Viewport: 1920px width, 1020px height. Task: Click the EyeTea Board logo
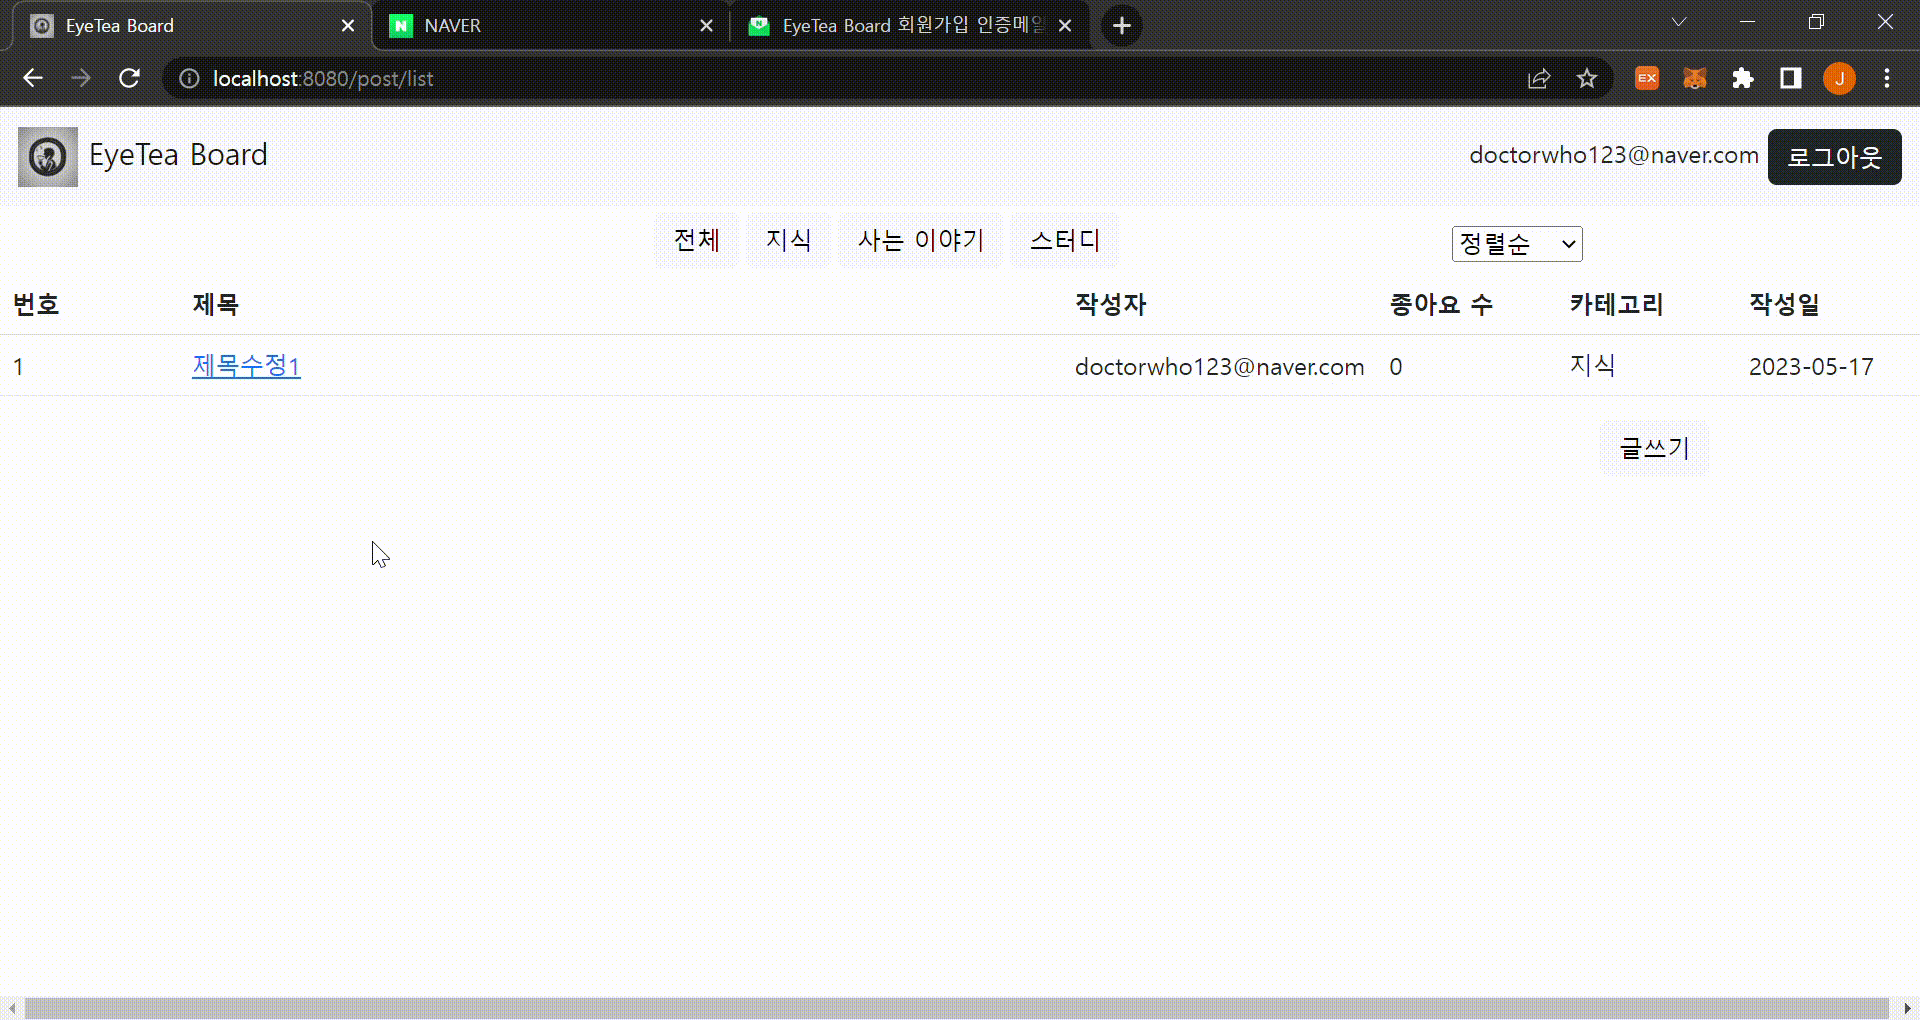(46, 156)
